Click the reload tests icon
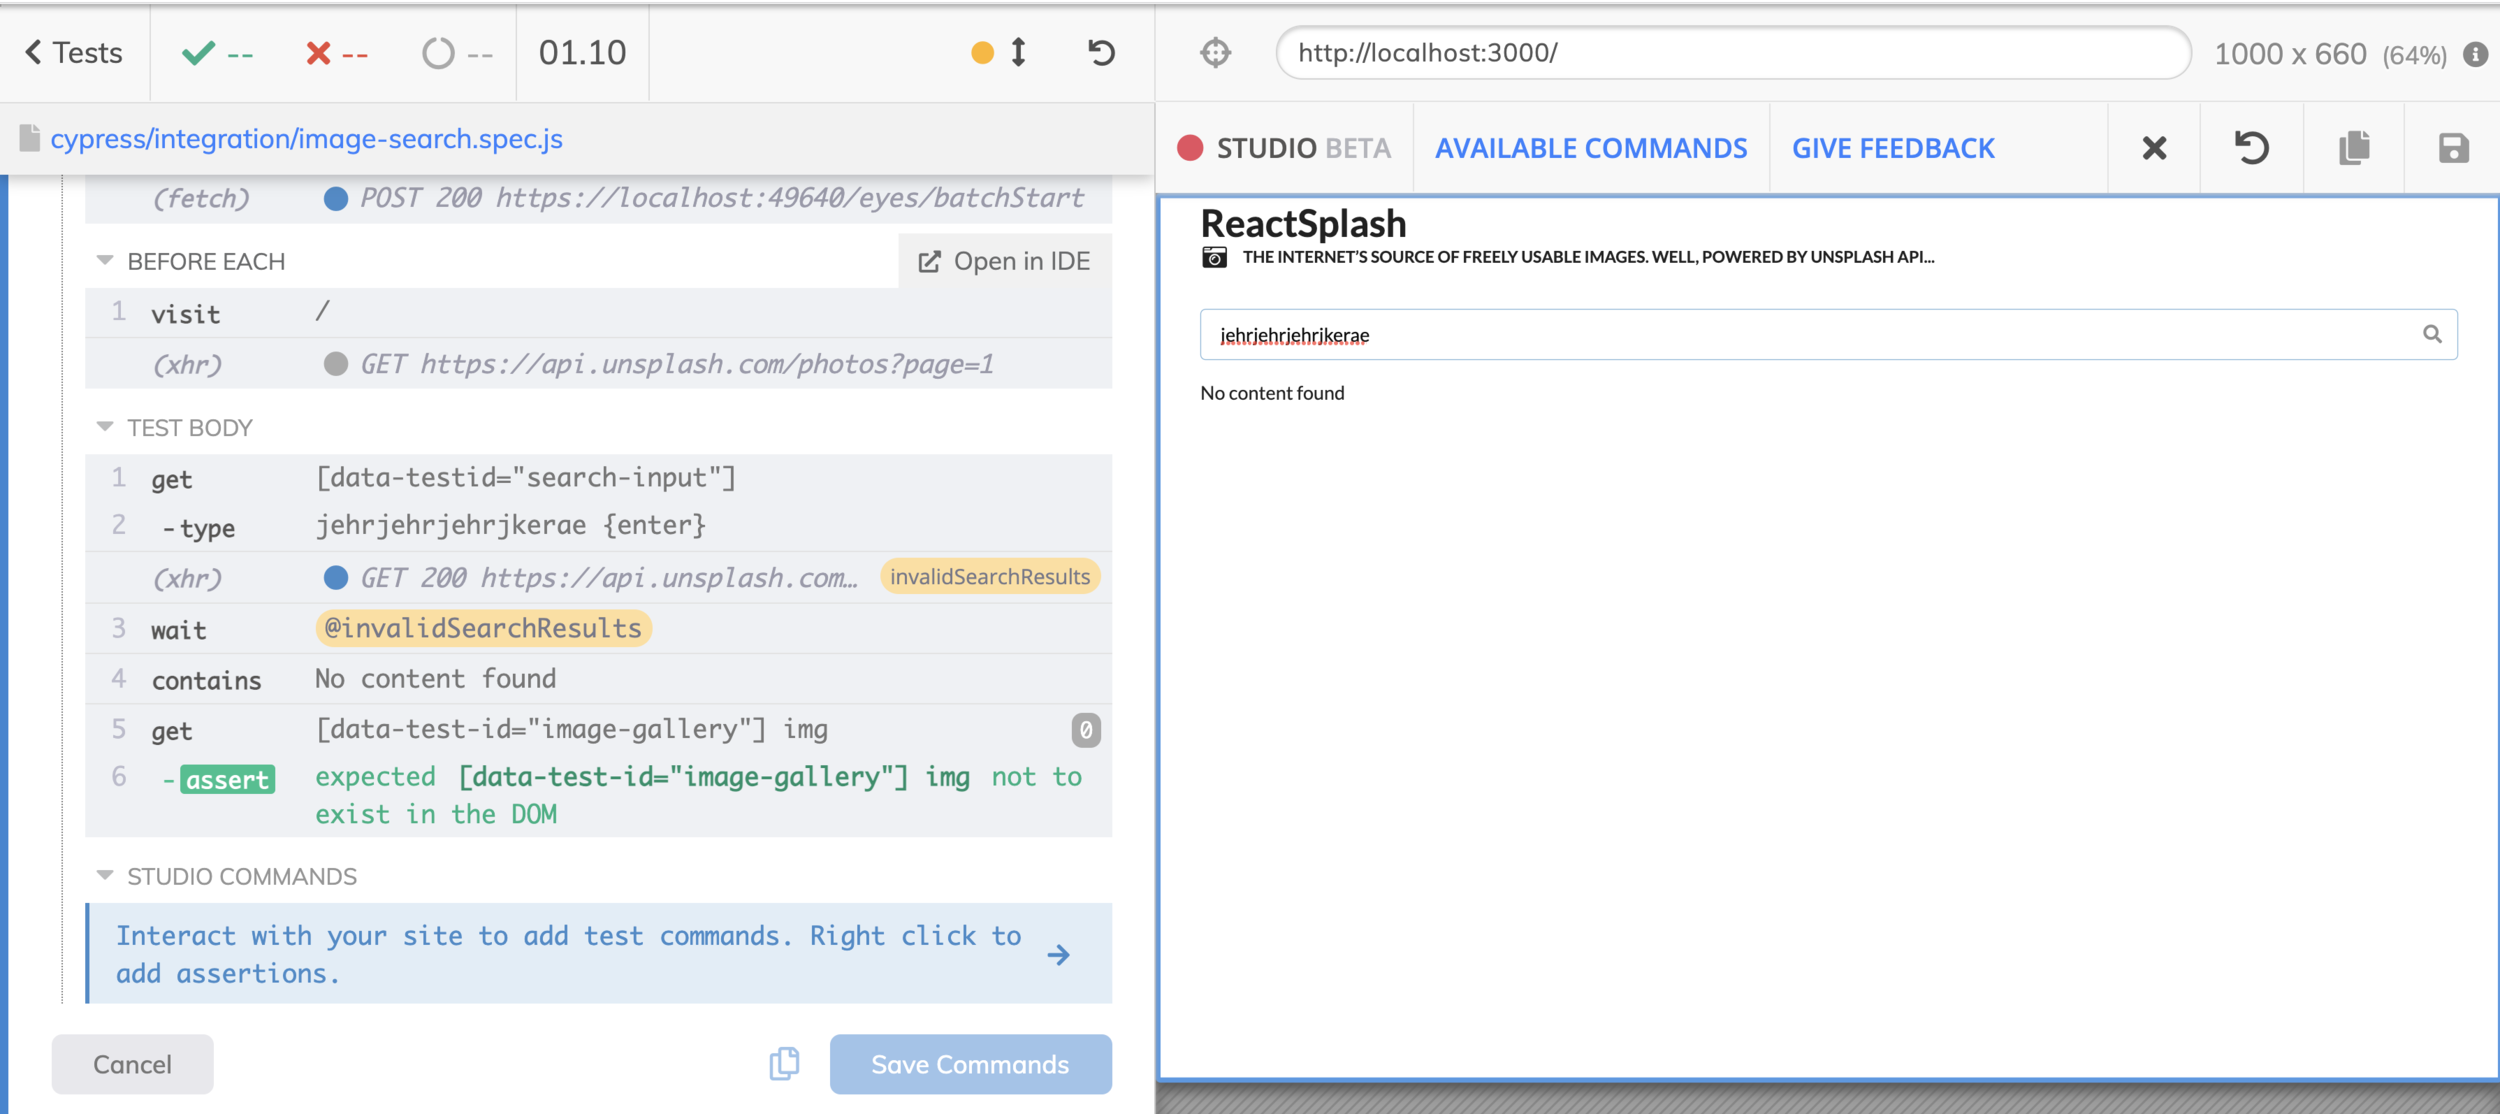Image resolution: width=2500 pixels, height=1114 pixels. tap(1101, 52)
